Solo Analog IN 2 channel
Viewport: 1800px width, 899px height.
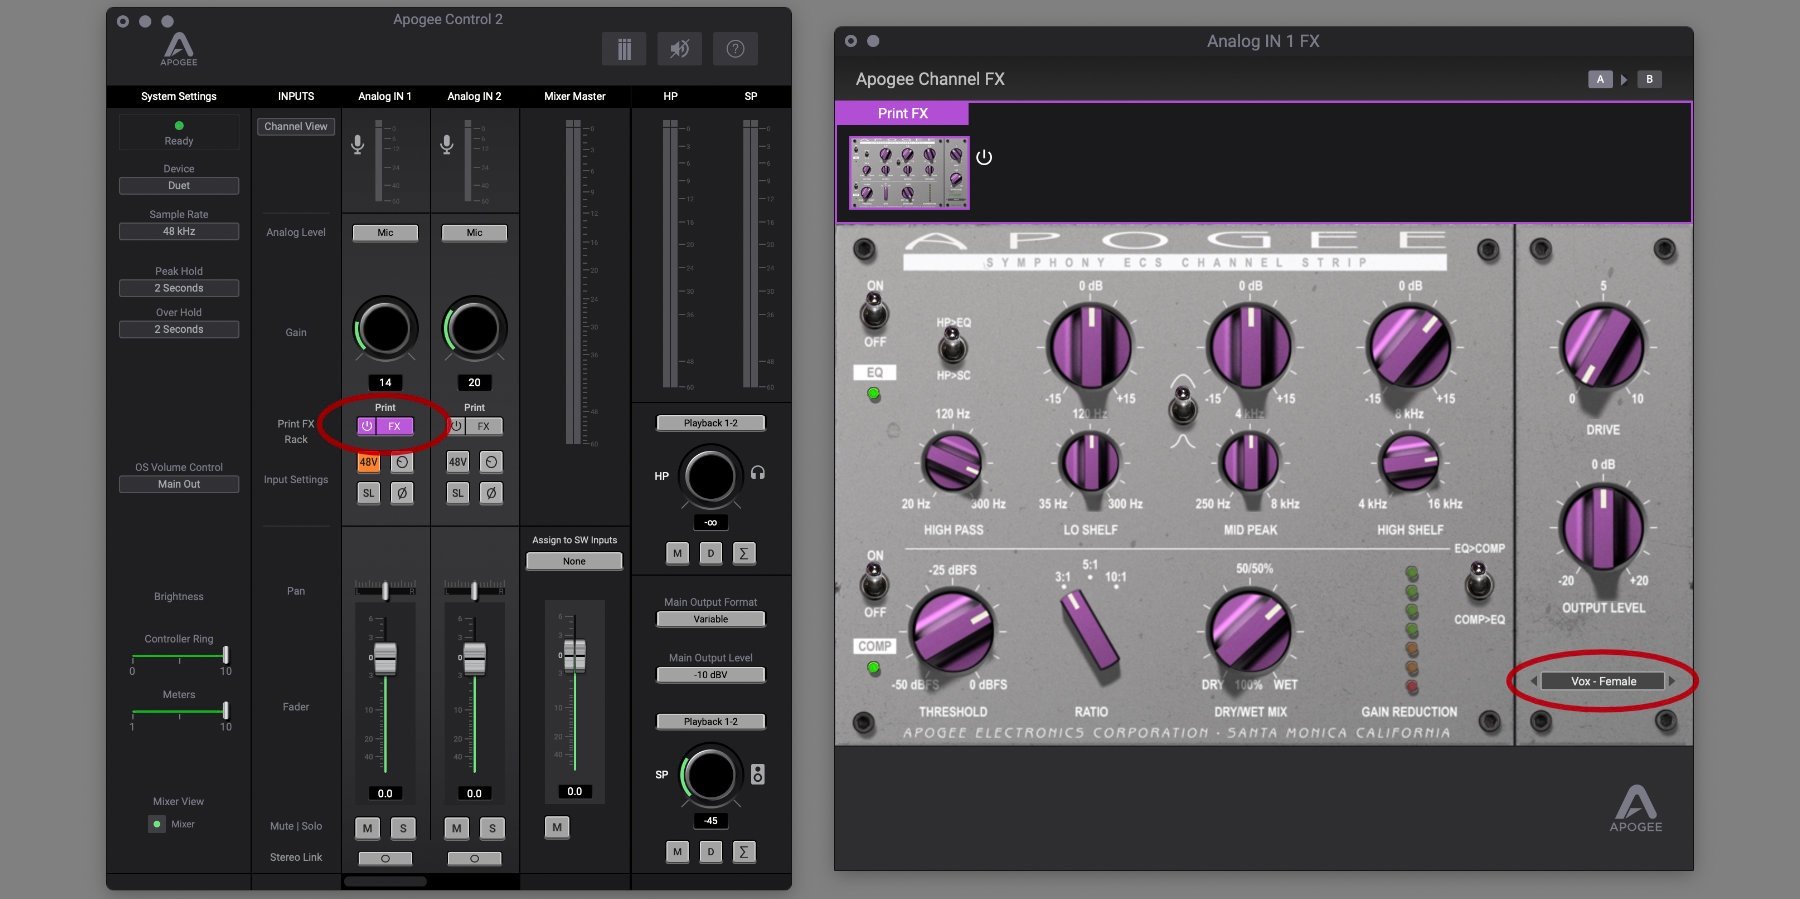point(492,828)
